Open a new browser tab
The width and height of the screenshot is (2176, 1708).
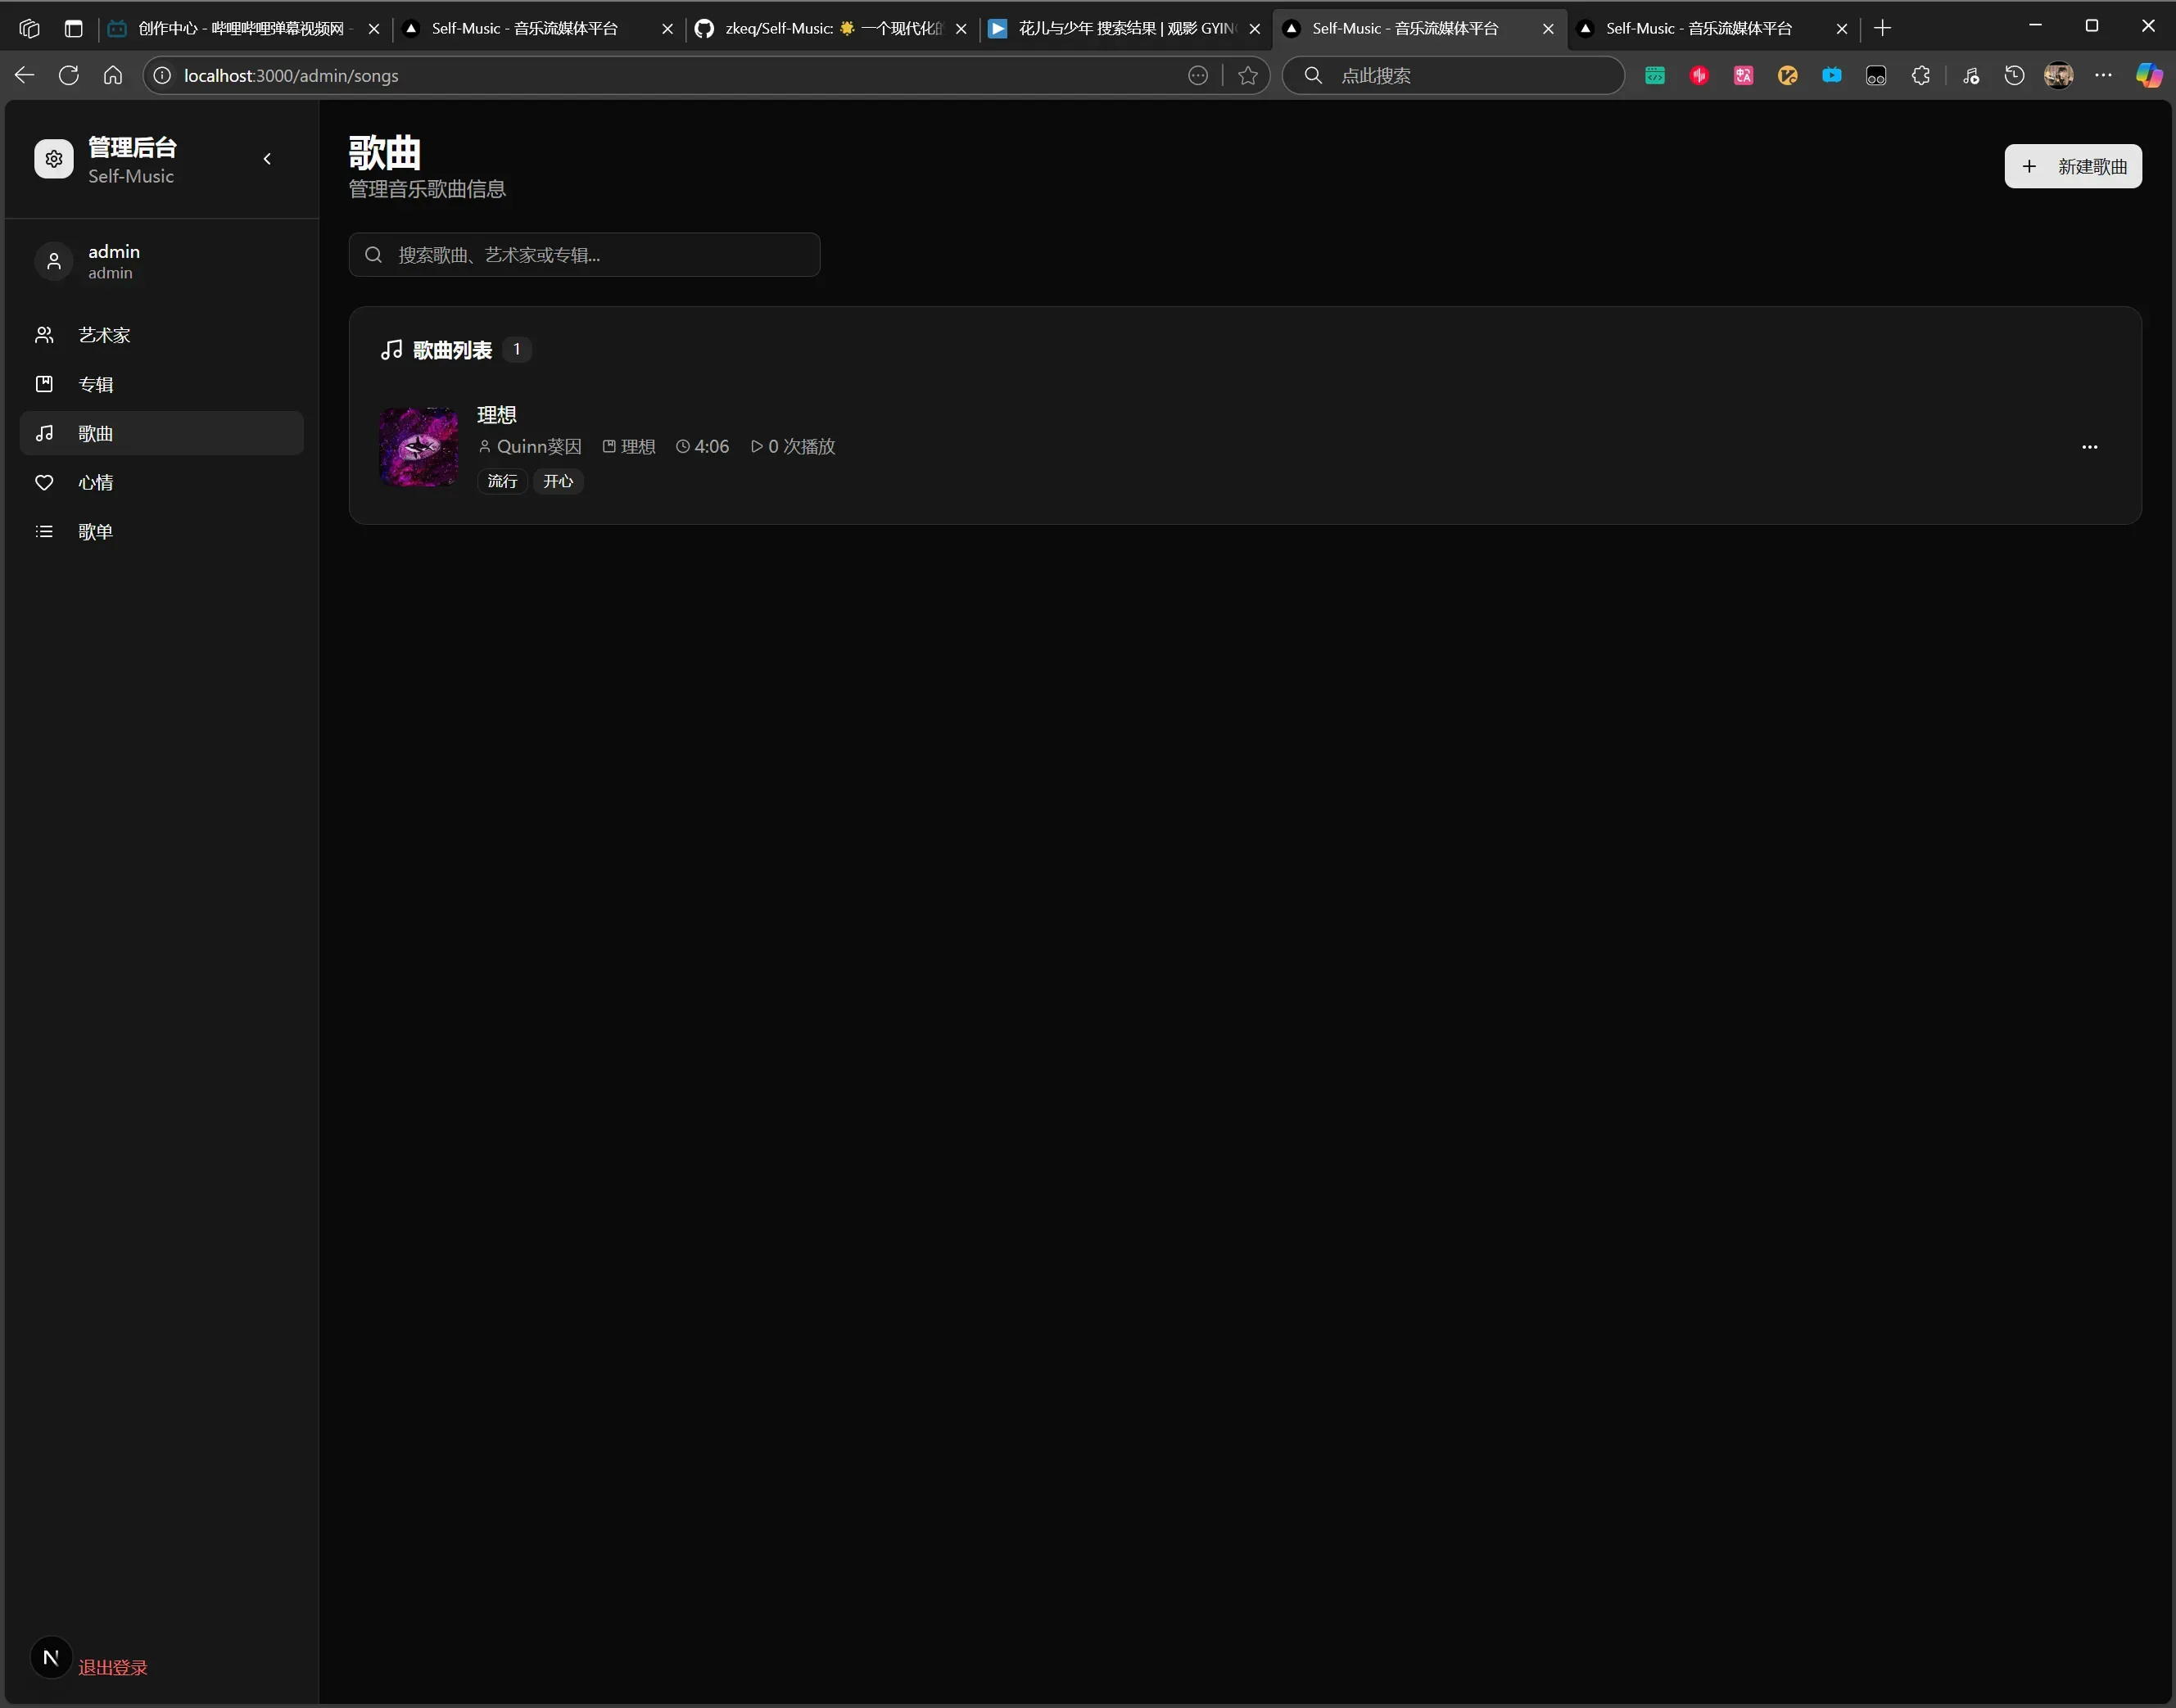click(x=1882, y=28)
